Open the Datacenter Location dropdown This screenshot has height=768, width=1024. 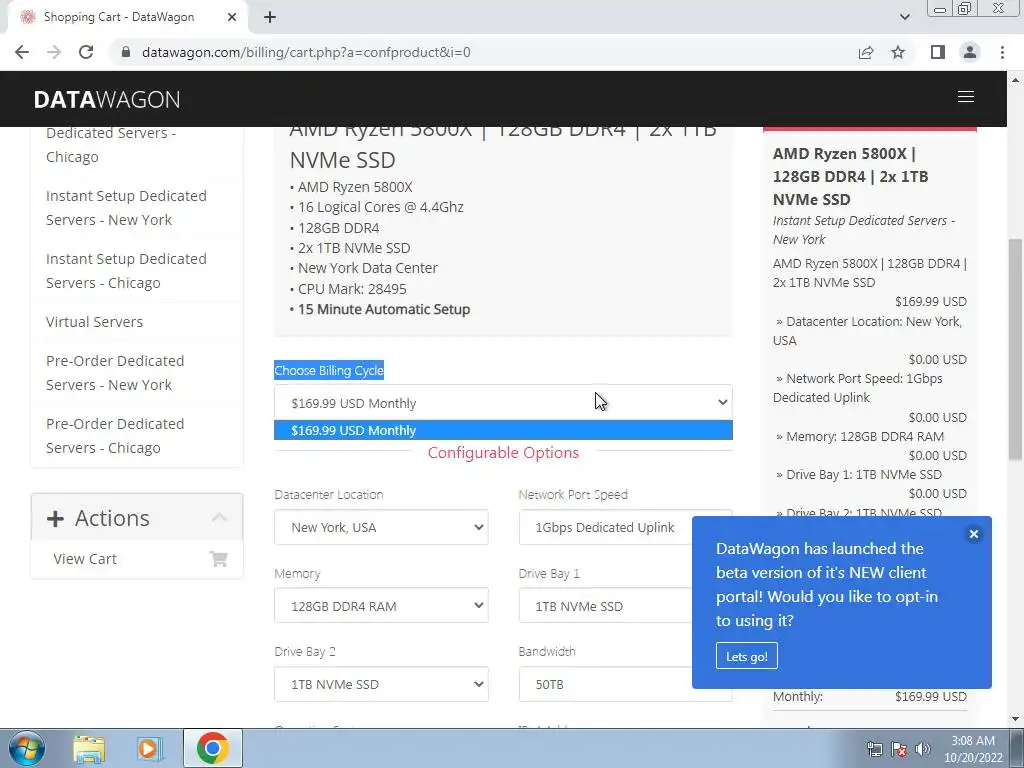(x=381, y=527)
